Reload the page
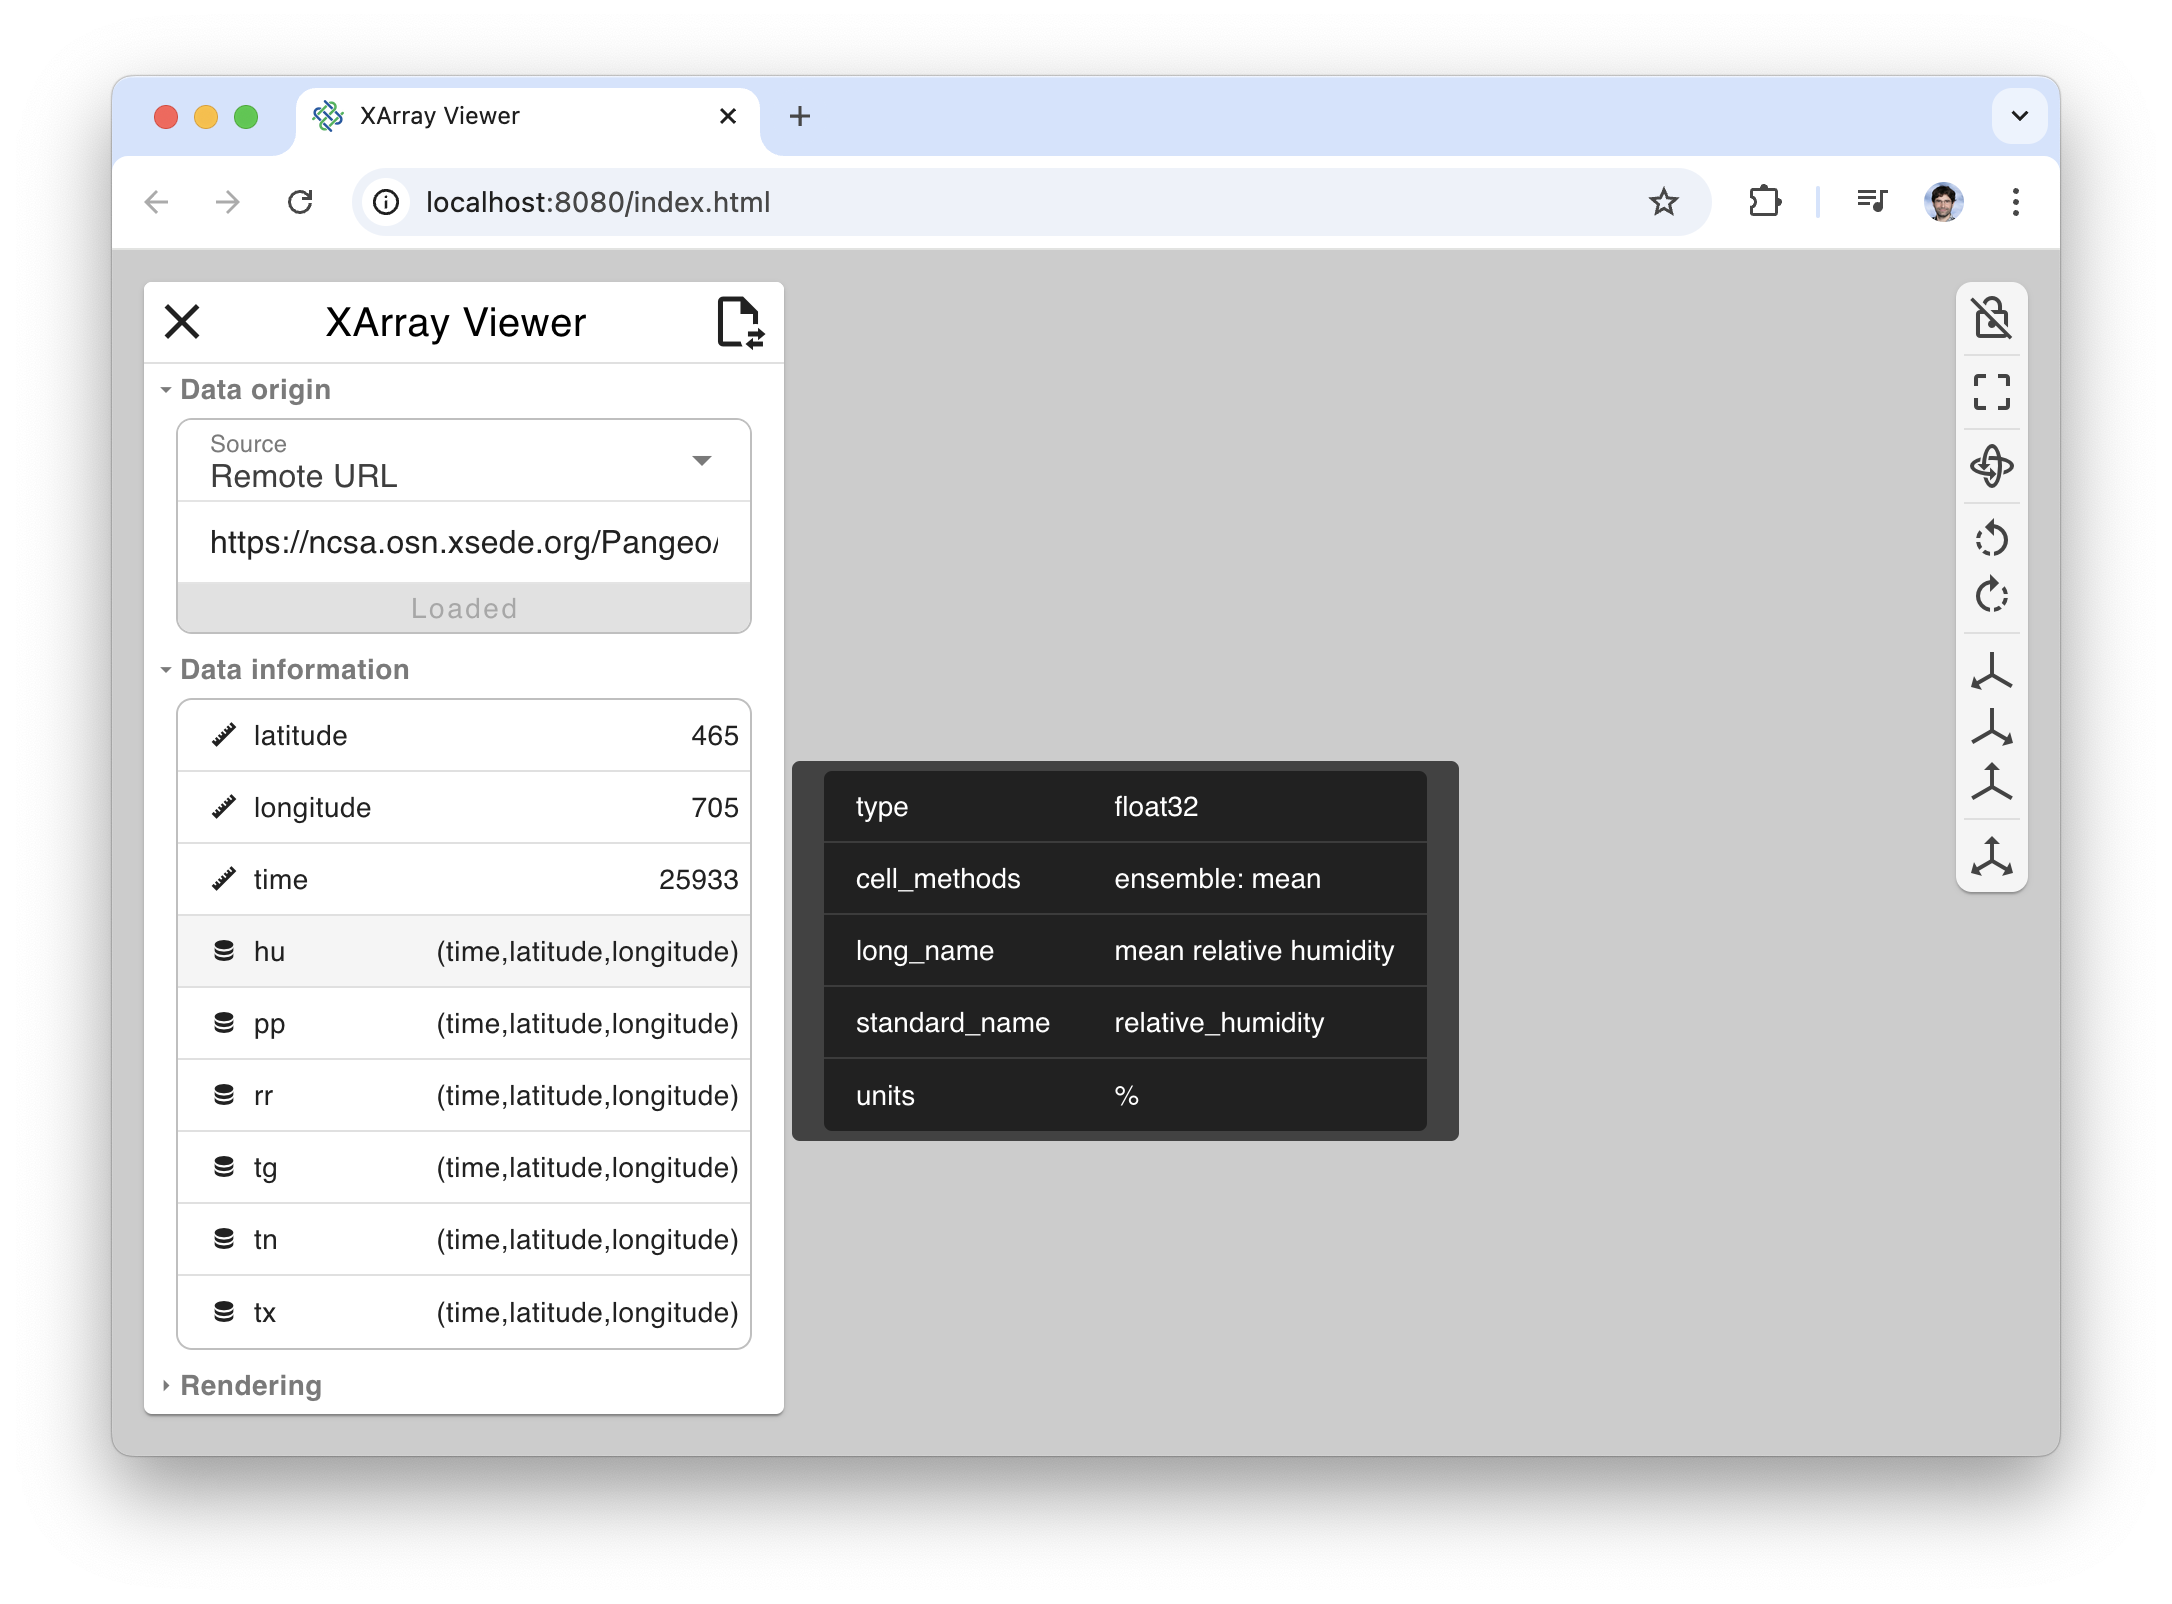Image resolution: width=2172 pixels, height=1604 pixels. [300, 202]
